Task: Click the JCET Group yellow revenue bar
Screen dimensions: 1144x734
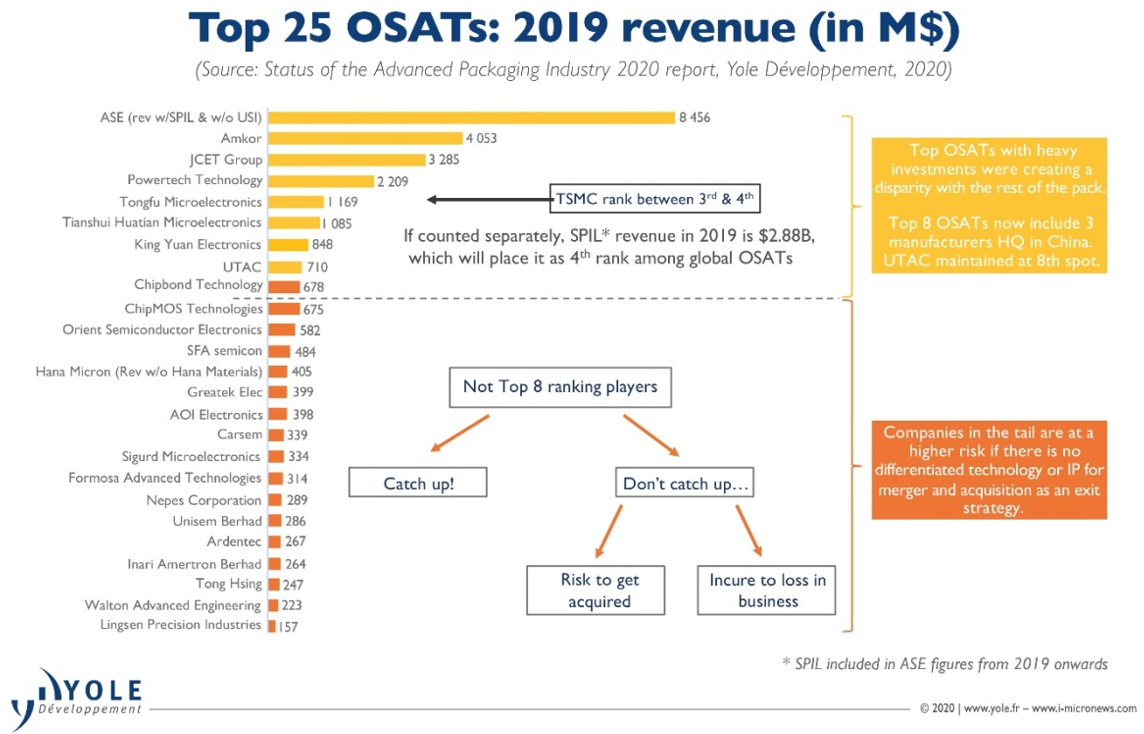Action: [x=347, y=159]
